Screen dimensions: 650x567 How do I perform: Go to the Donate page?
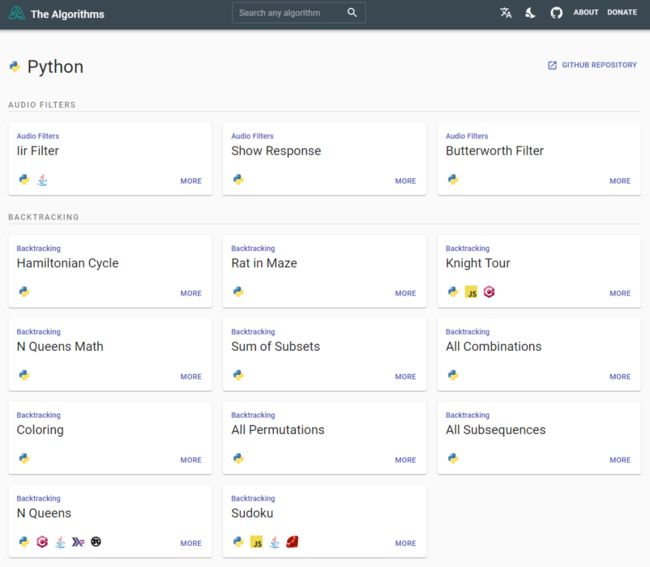coord(622,13)
